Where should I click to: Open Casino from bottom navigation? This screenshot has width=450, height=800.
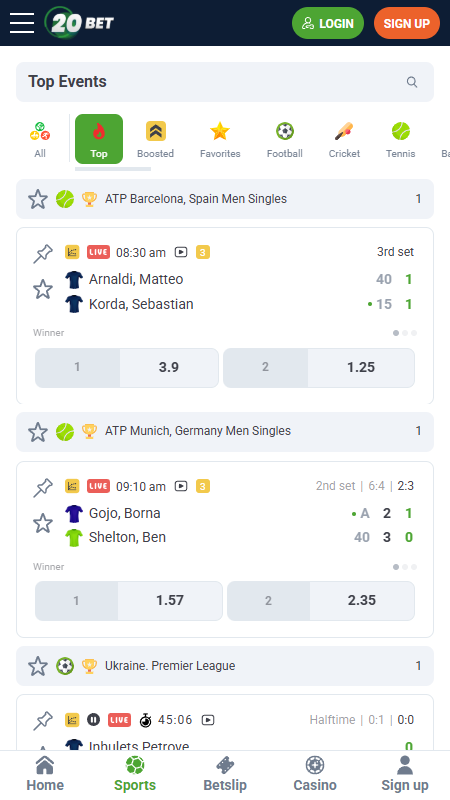(x=315, y=774)
